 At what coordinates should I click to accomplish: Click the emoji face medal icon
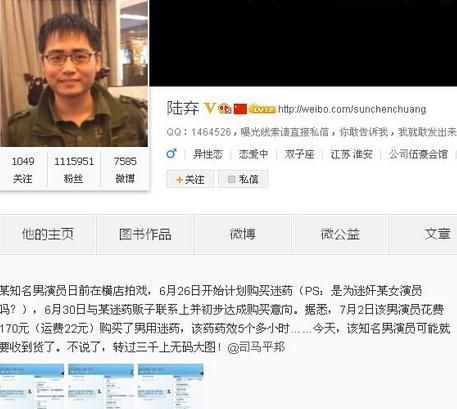pos(225,109)
